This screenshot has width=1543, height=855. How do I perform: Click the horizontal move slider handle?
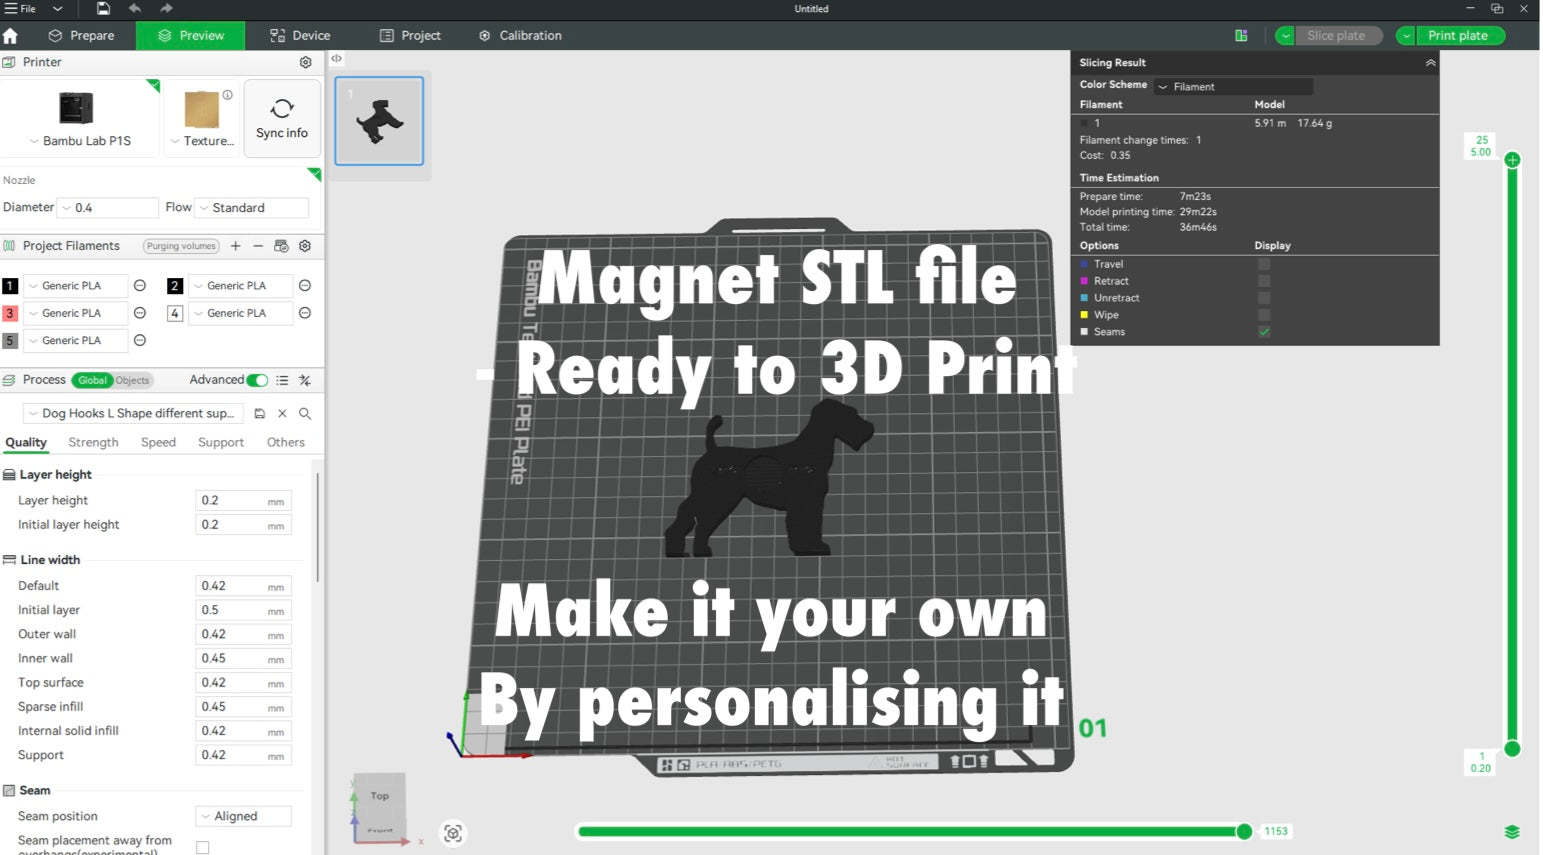click(1244, 831)
